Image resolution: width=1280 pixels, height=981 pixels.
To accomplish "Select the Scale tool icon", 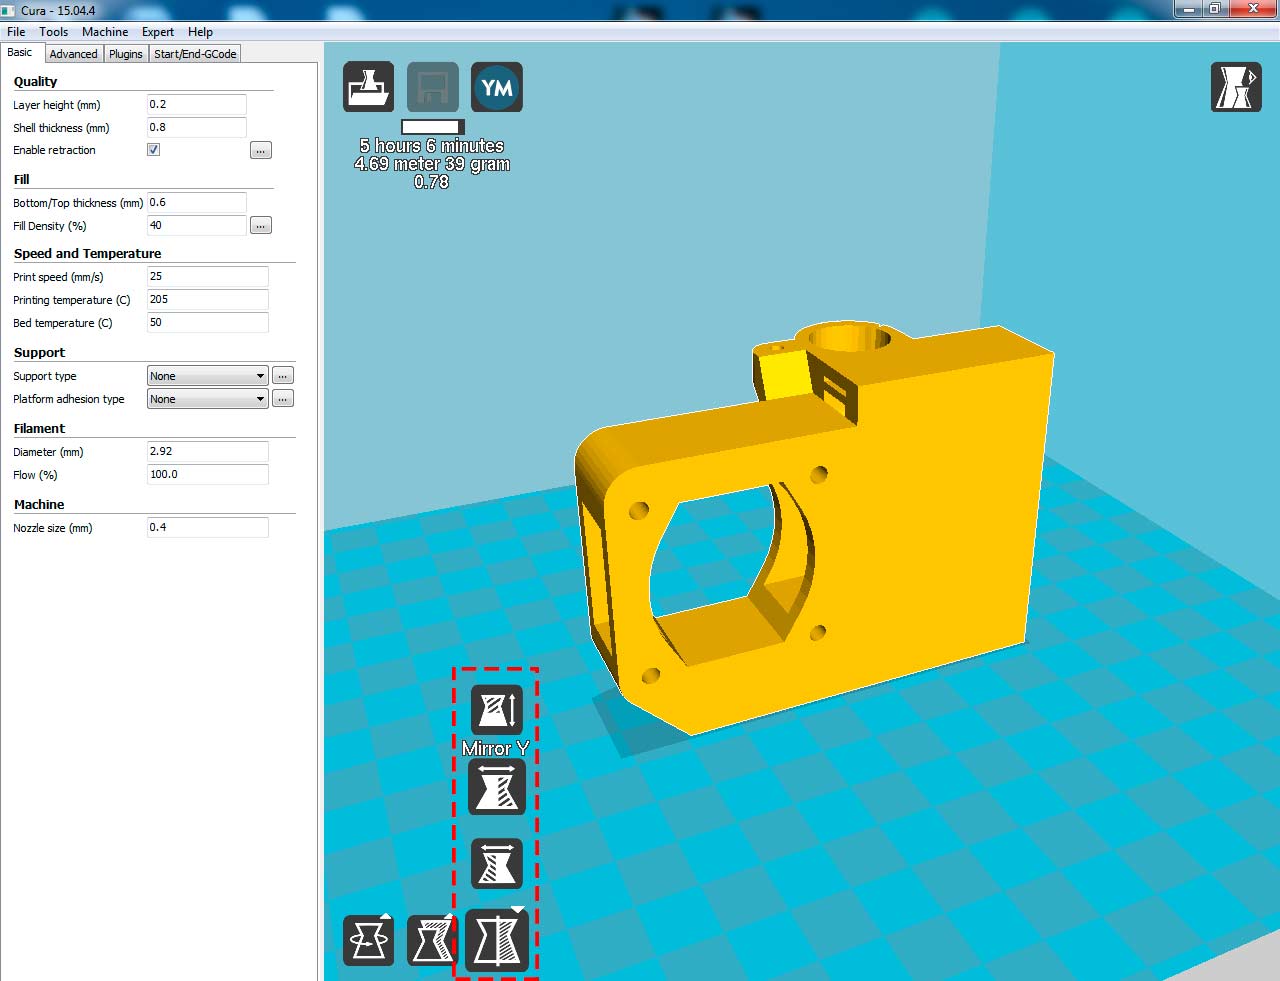I will (432, 940).
